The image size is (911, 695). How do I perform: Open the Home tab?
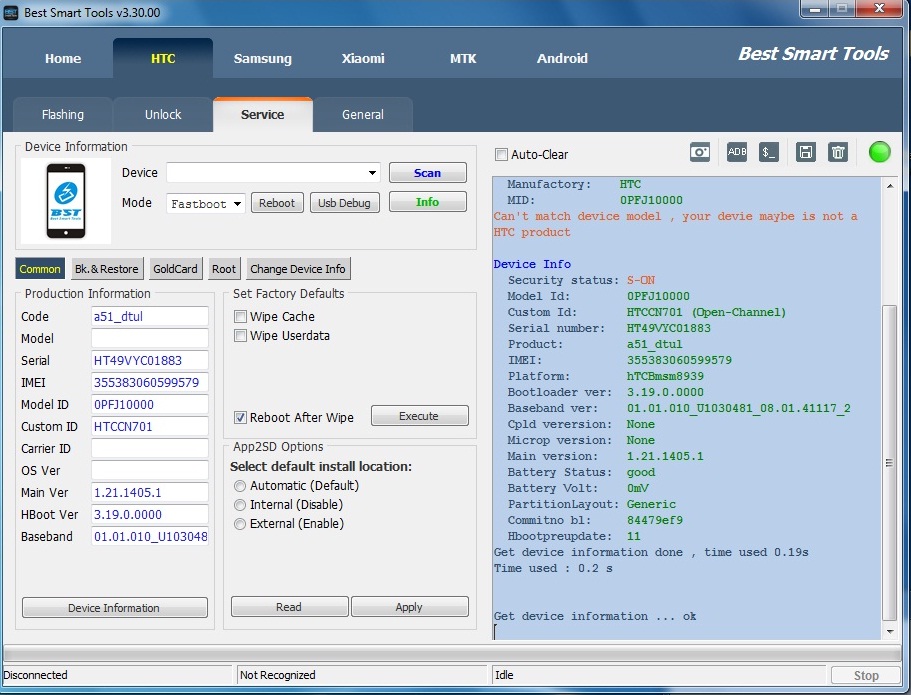pyautogui.click(x=63, y=59)
